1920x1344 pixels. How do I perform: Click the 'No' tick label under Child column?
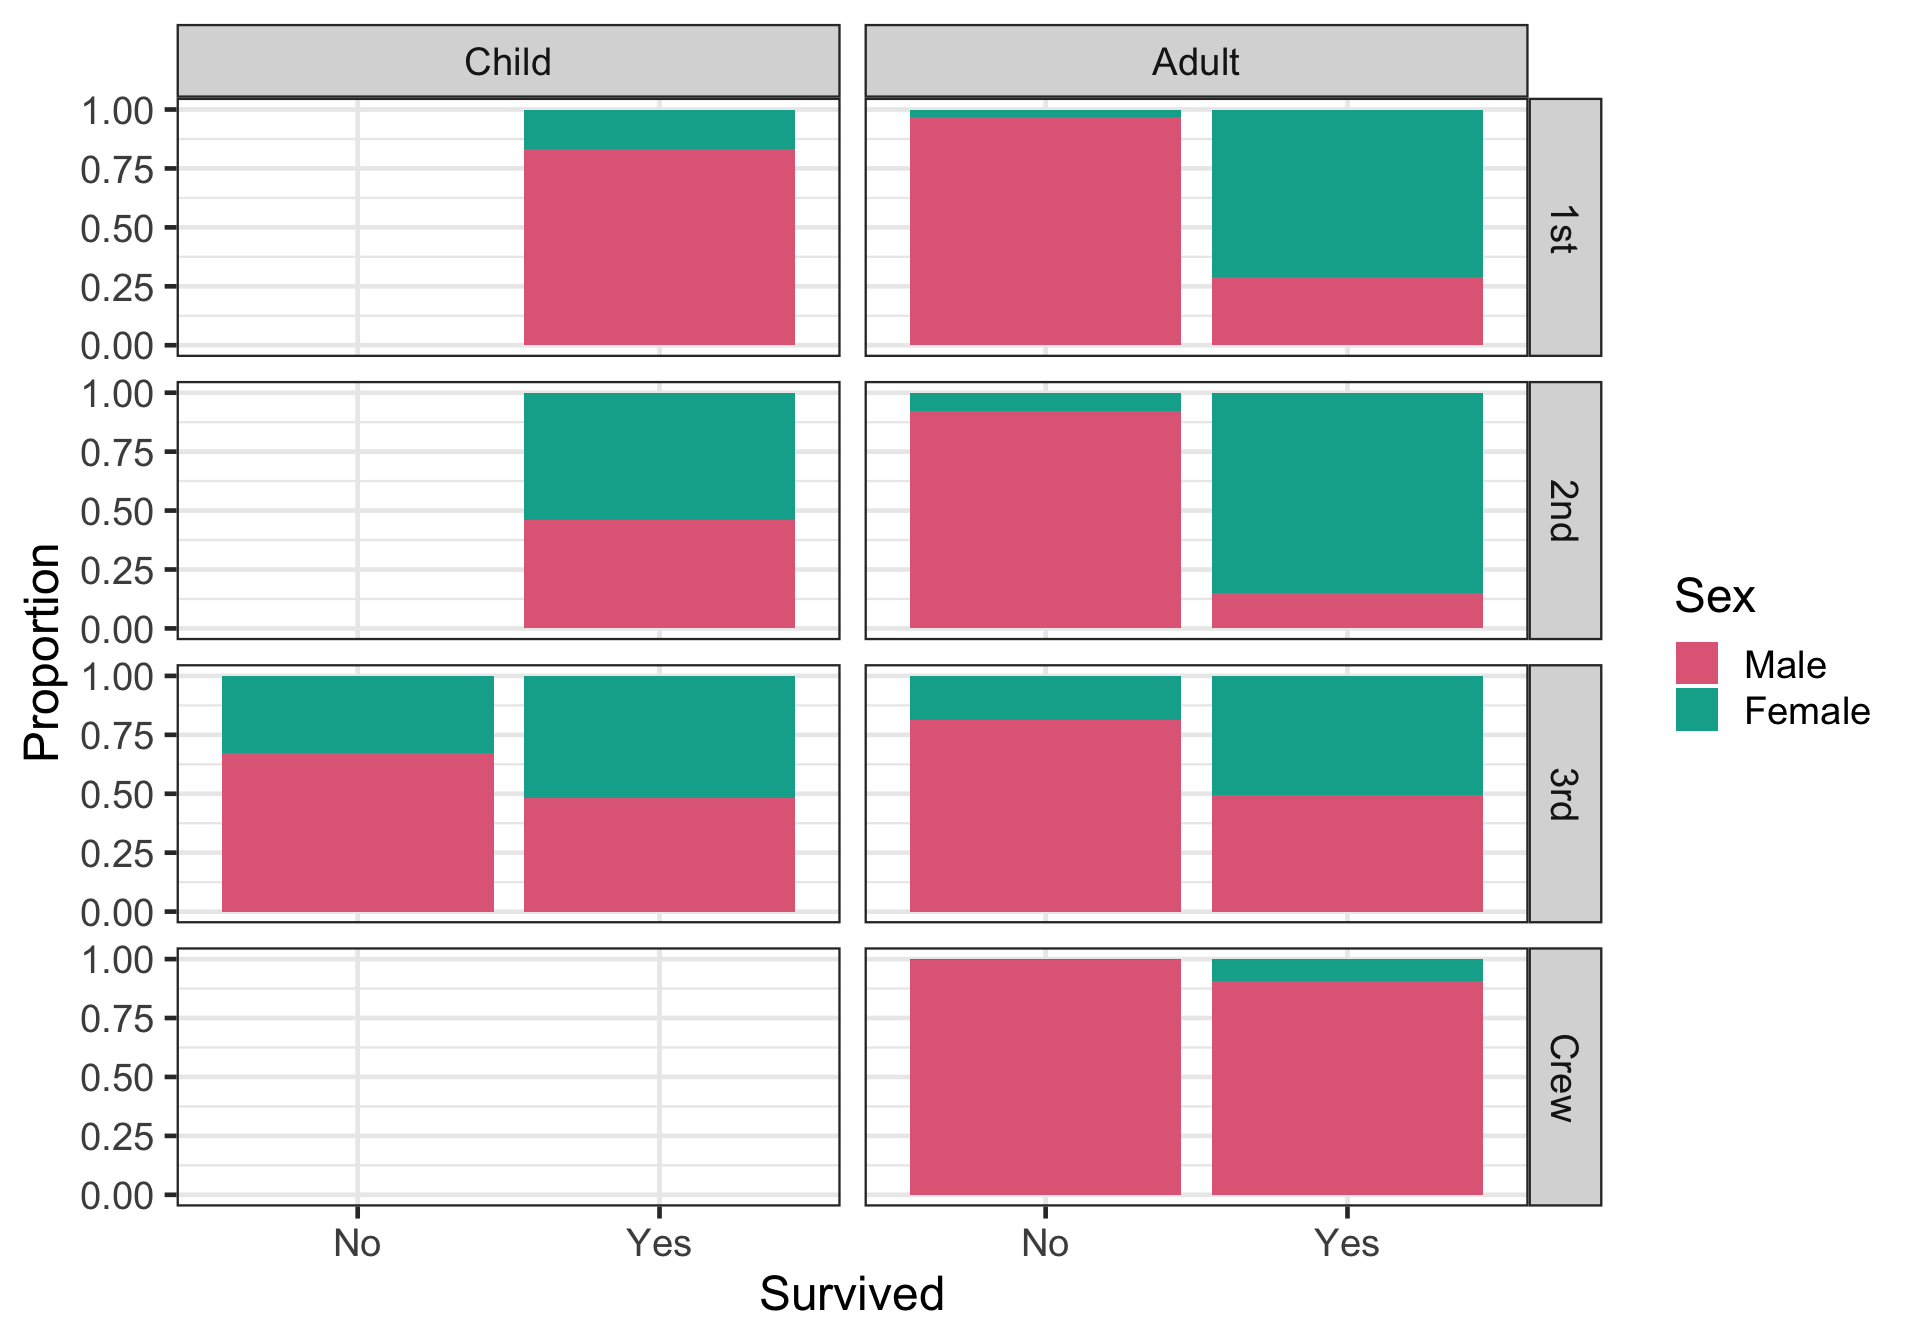coord(357,1243)
